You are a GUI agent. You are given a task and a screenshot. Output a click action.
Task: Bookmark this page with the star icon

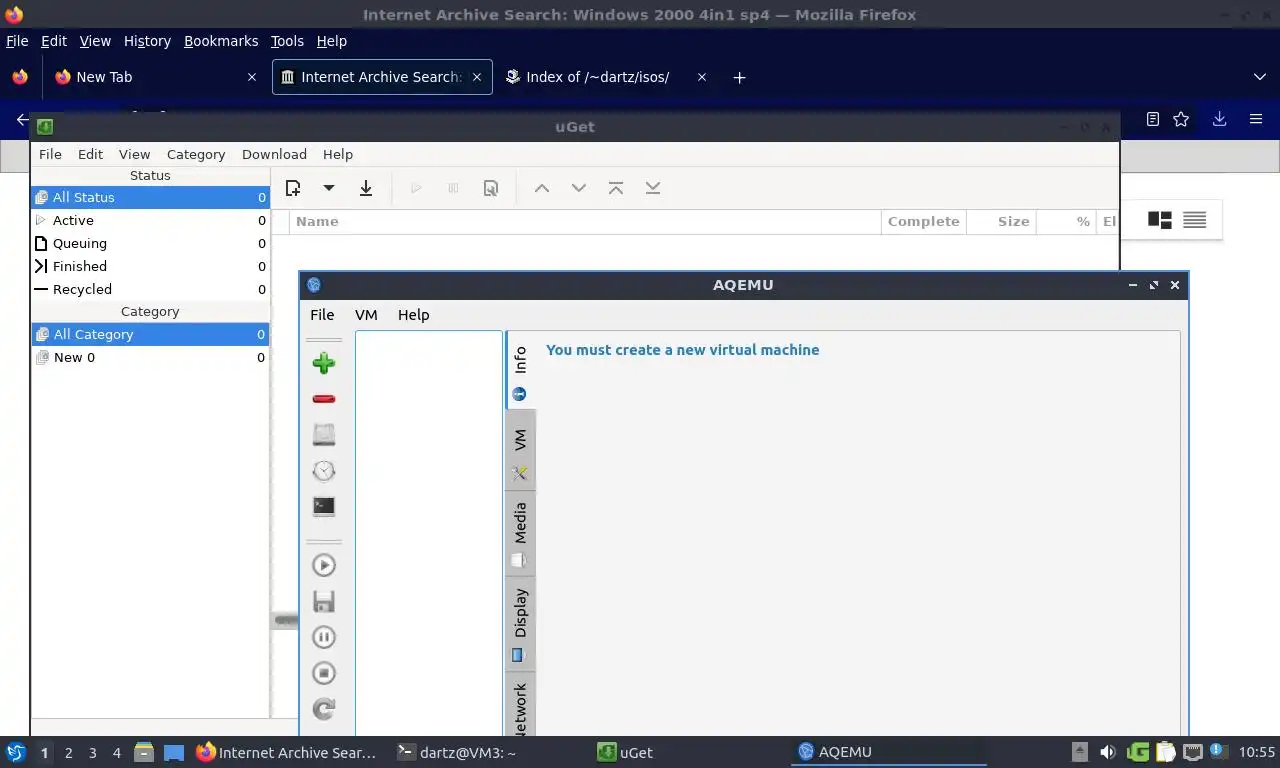point(1181,119)
